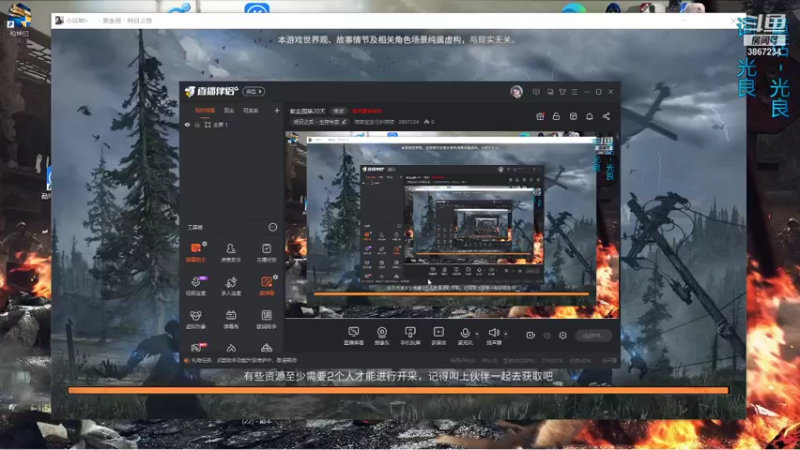Open settings gear in the bottom control bar

coord(563,335)
